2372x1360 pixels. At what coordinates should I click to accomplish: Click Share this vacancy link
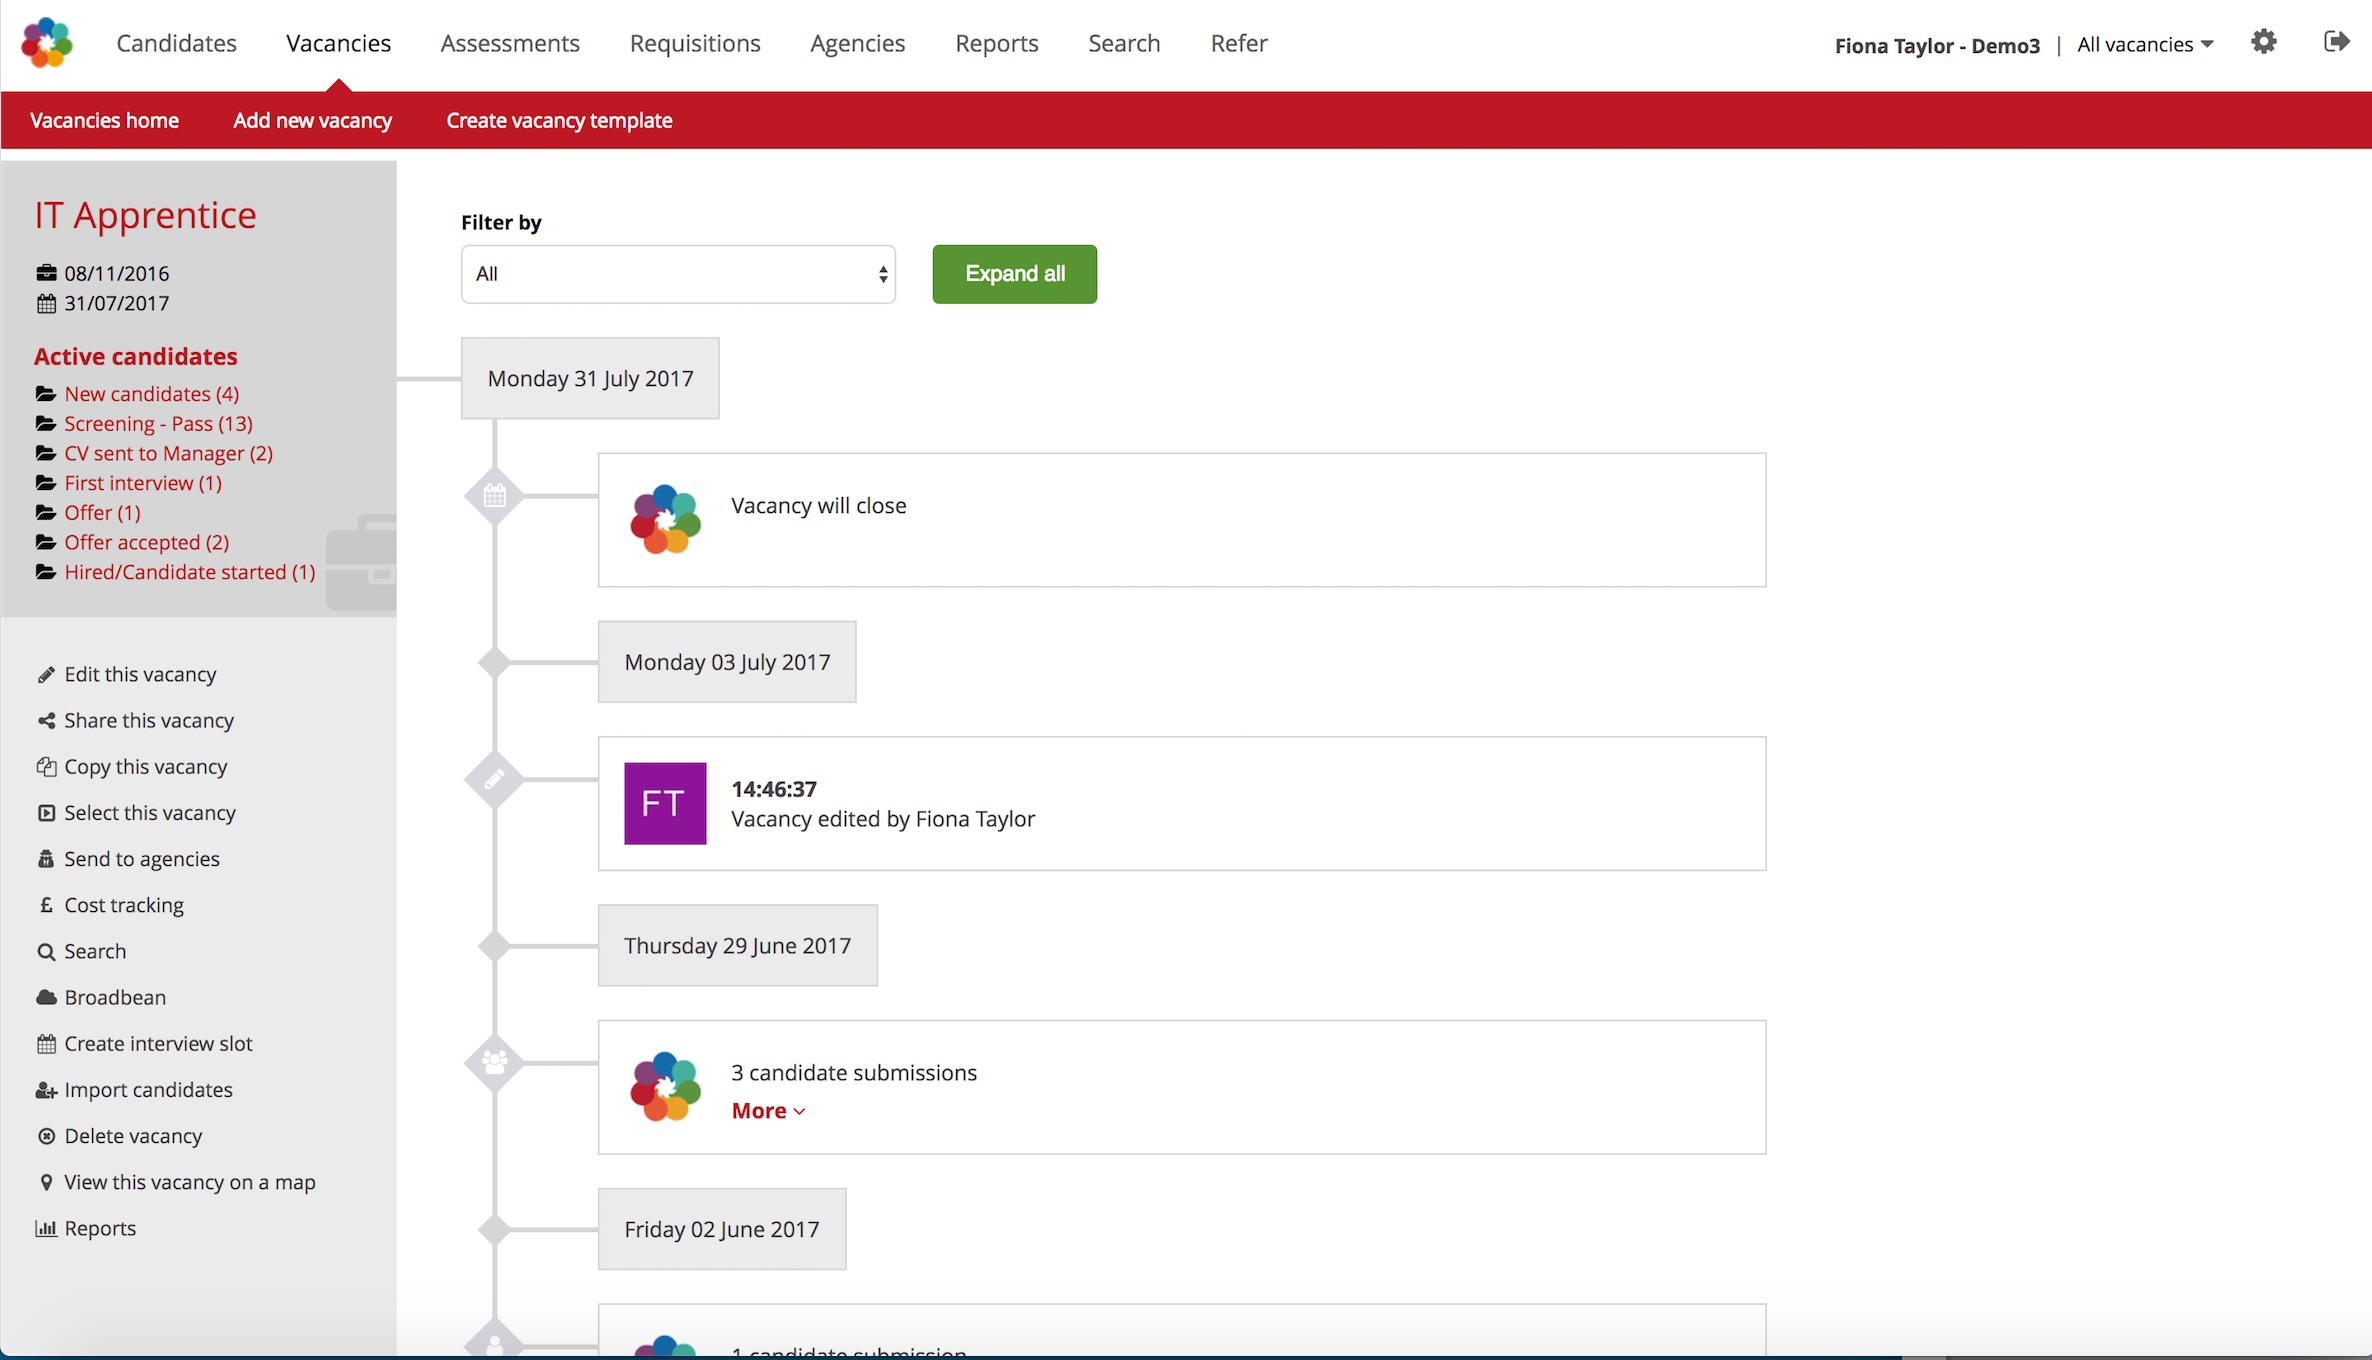click(x=149, y=720)
